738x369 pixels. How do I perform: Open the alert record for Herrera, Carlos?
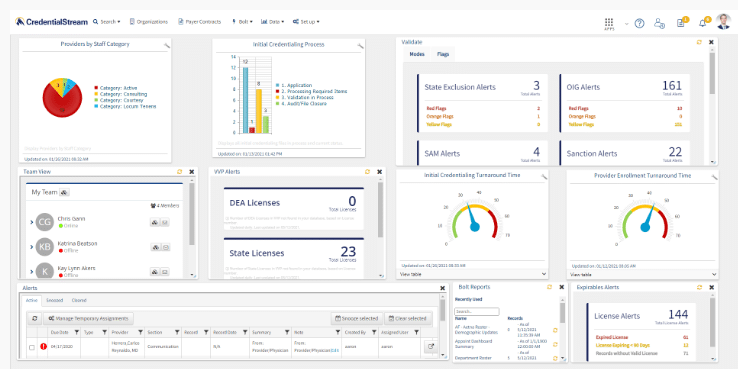tap(431, 347)
